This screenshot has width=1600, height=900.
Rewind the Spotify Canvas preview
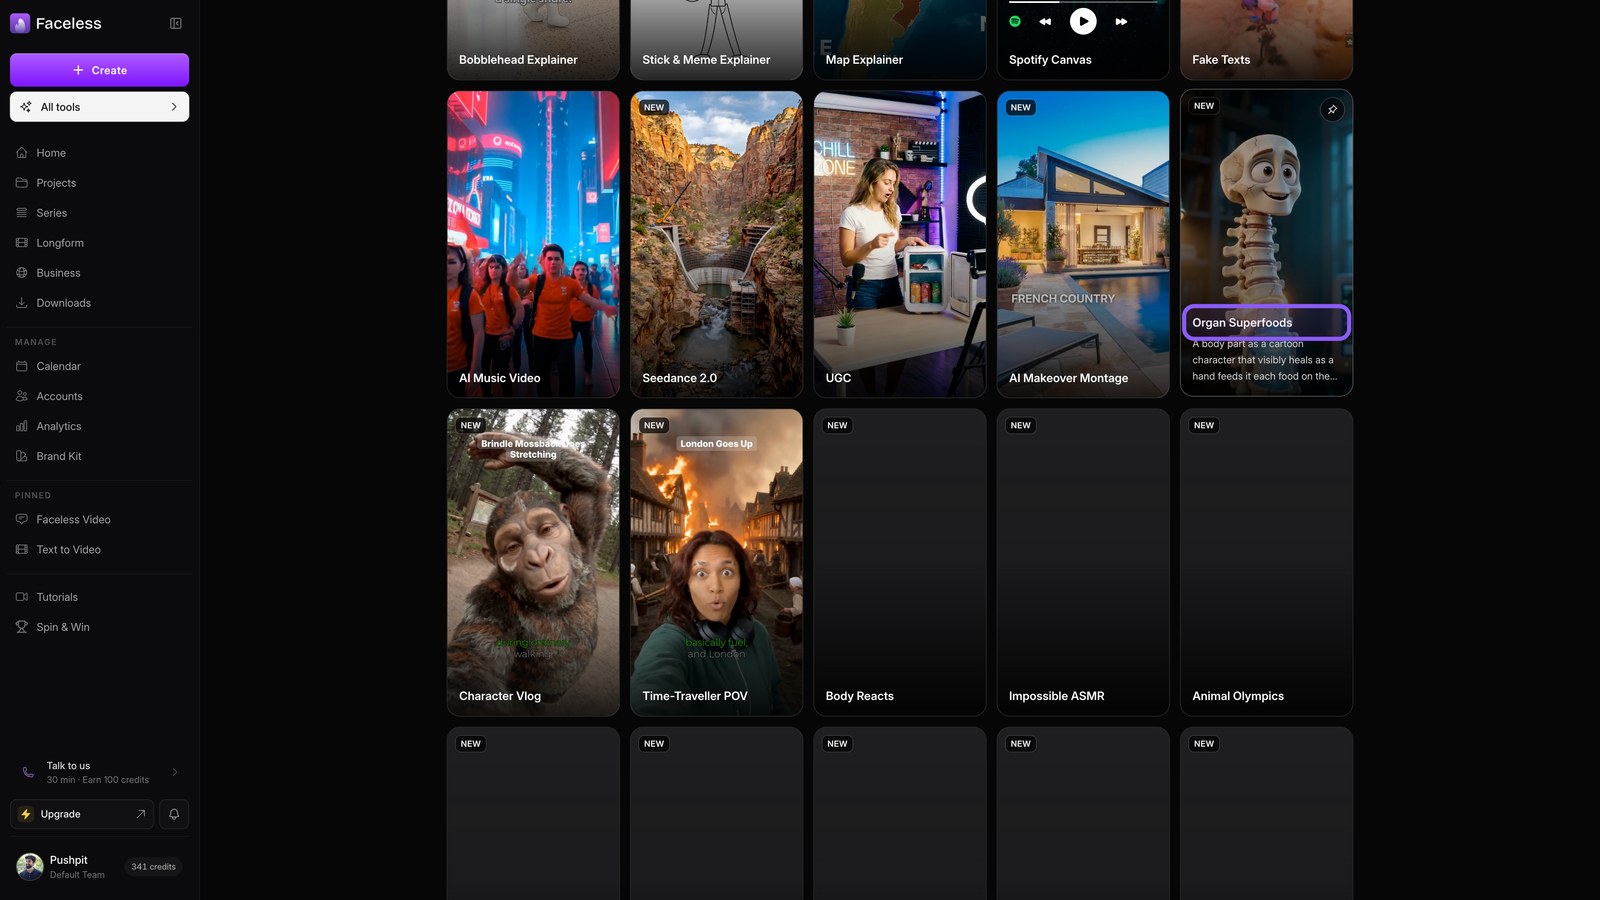(1045, 21)
